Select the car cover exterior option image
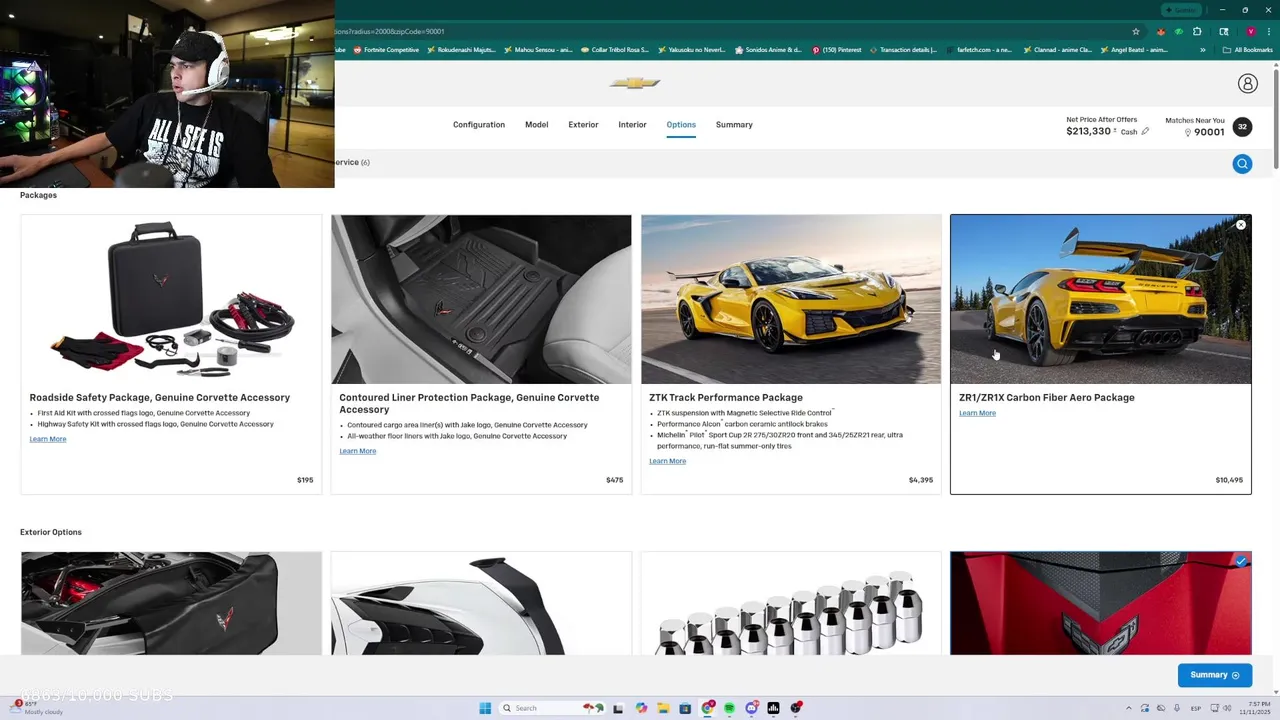This screenshot has height=720, width=1280. 171,604
